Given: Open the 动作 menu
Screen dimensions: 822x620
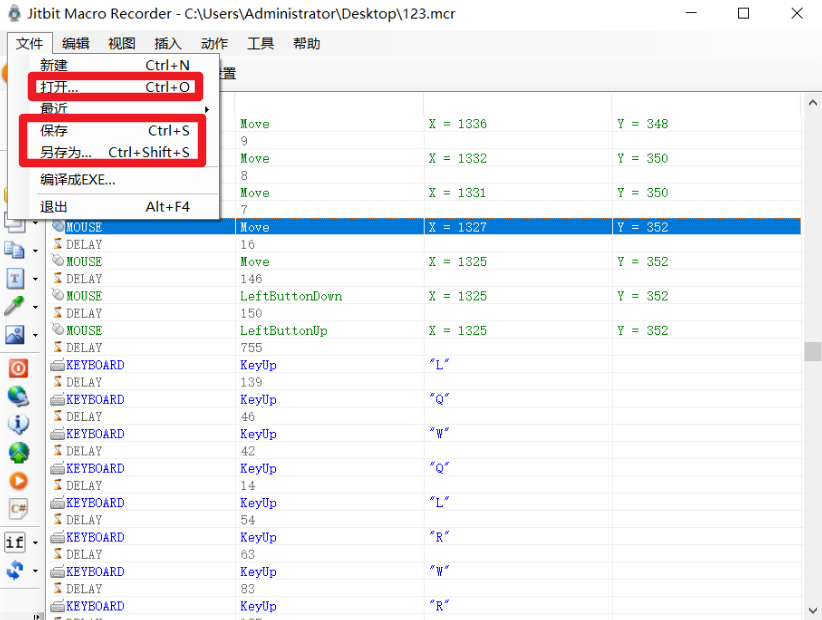Looking at the screenshot, I should [x=214, y=43].
